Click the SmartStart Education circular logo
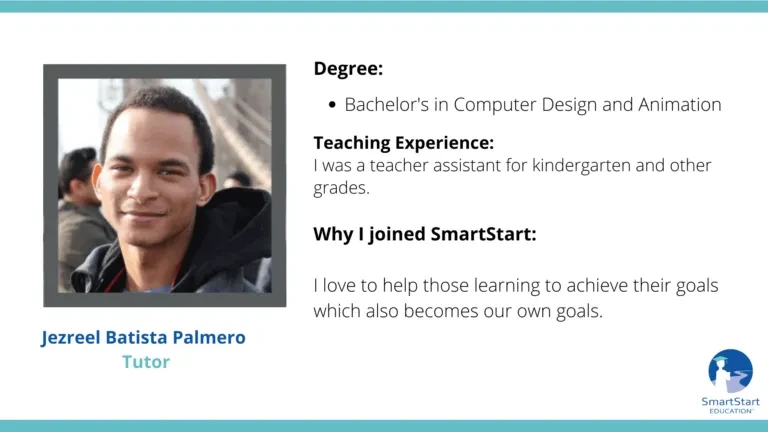This screenshot has width=768, height=432. [x=730, y=371]
